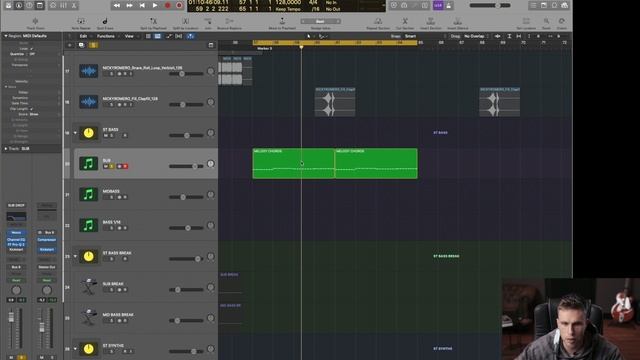Open the Toolbar view button in the control bar
Viewport: 640px width, 360px height.
point(40,5)
